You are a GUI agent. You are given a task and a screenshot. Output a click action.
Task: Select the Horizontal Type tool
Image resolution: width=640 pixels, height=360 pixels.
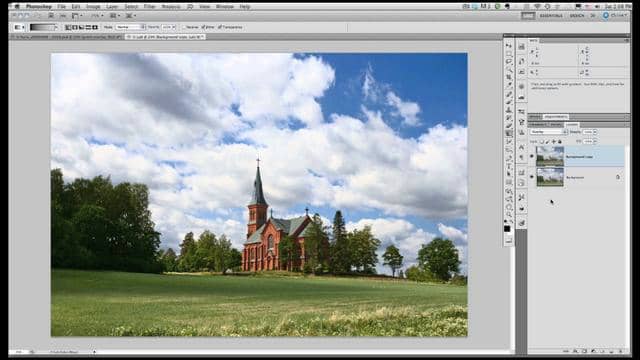[x=509, y=166]
